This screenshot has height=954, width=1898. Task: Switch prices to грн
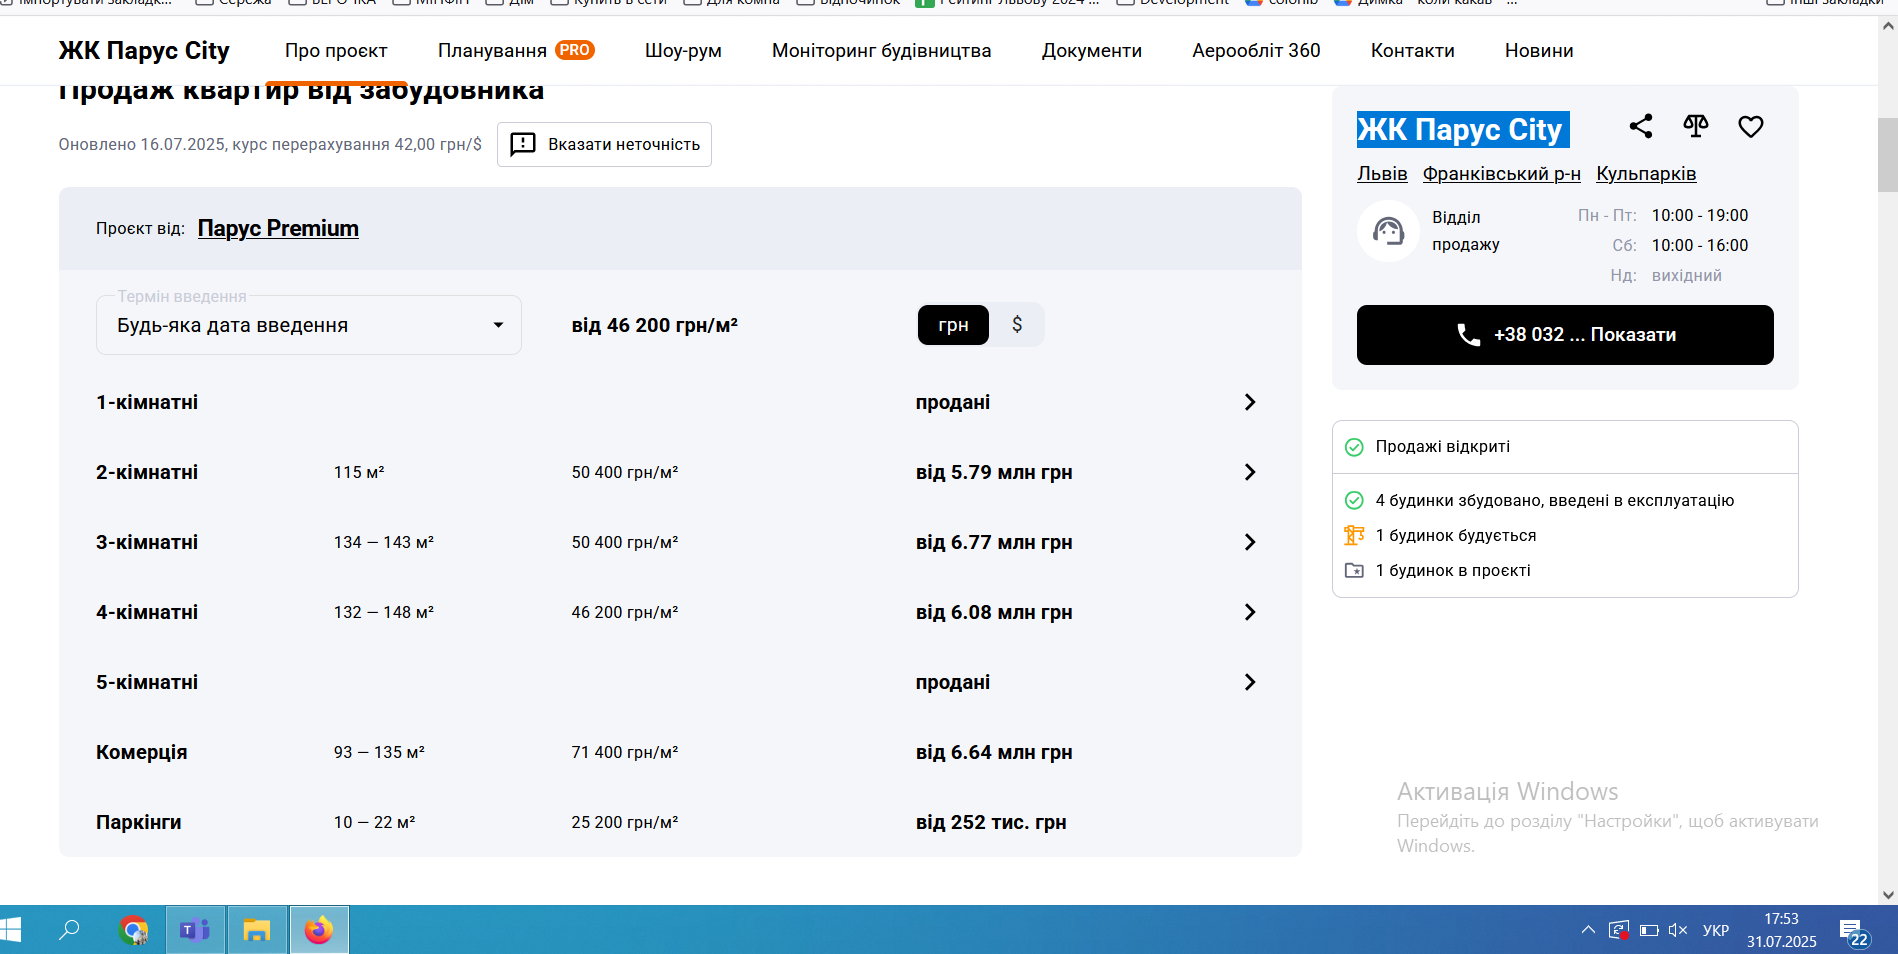(x=953, y=325)
